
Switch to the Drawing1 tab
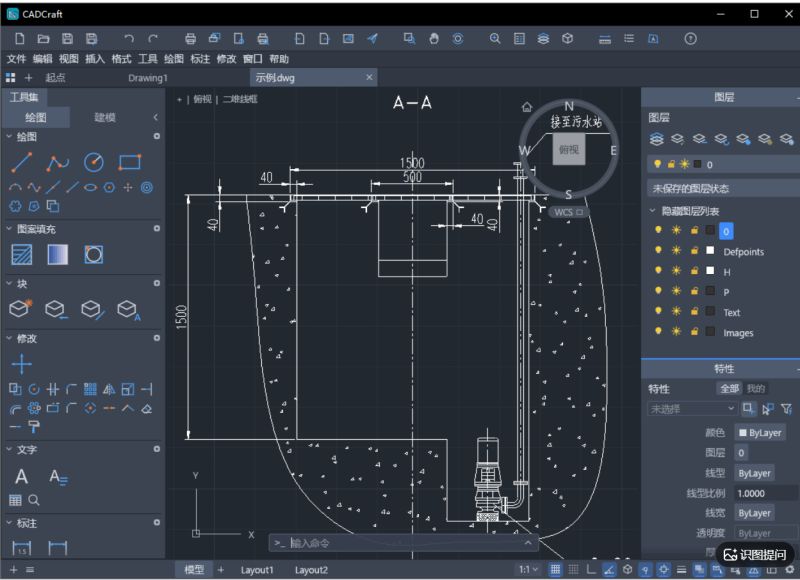tap(148, 78)
